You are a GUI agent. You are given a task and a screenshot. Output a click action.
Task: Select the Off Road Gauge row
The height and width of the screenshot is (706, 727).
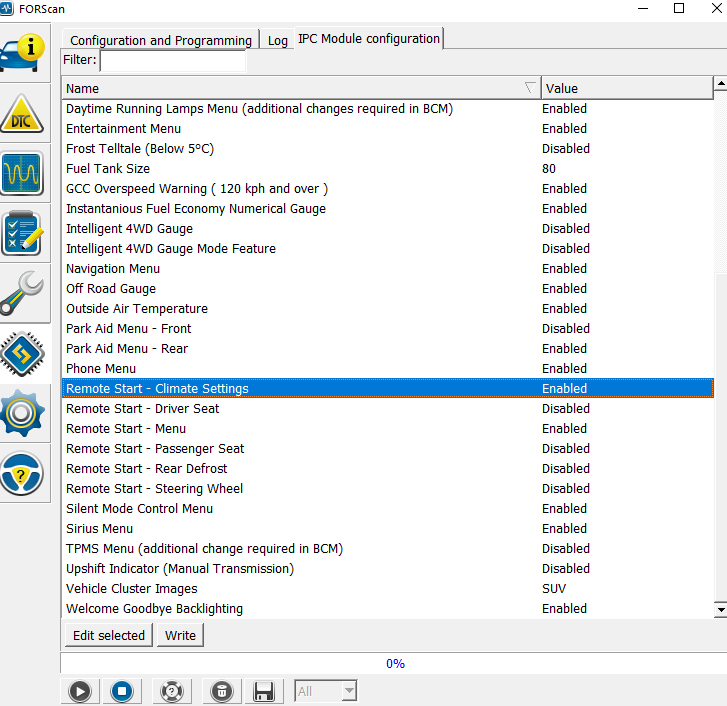click(x=388, y=288)
